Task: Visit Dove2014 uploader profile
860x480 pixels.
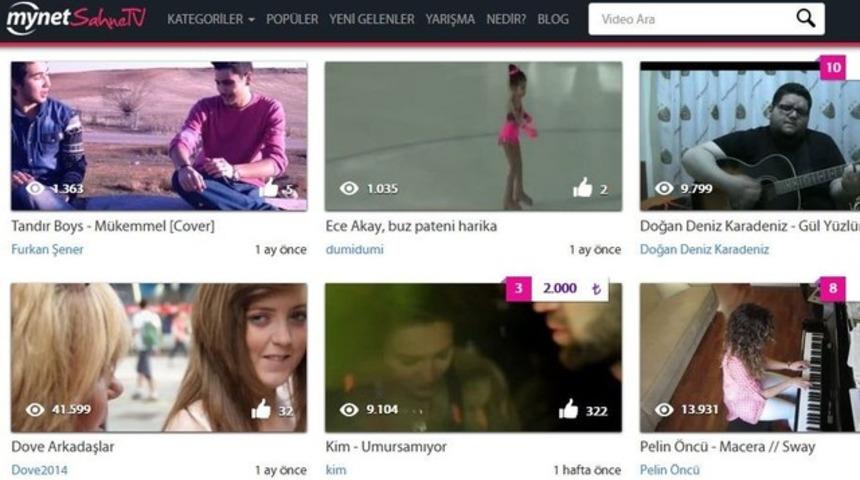Action: [x=39, y=470]
